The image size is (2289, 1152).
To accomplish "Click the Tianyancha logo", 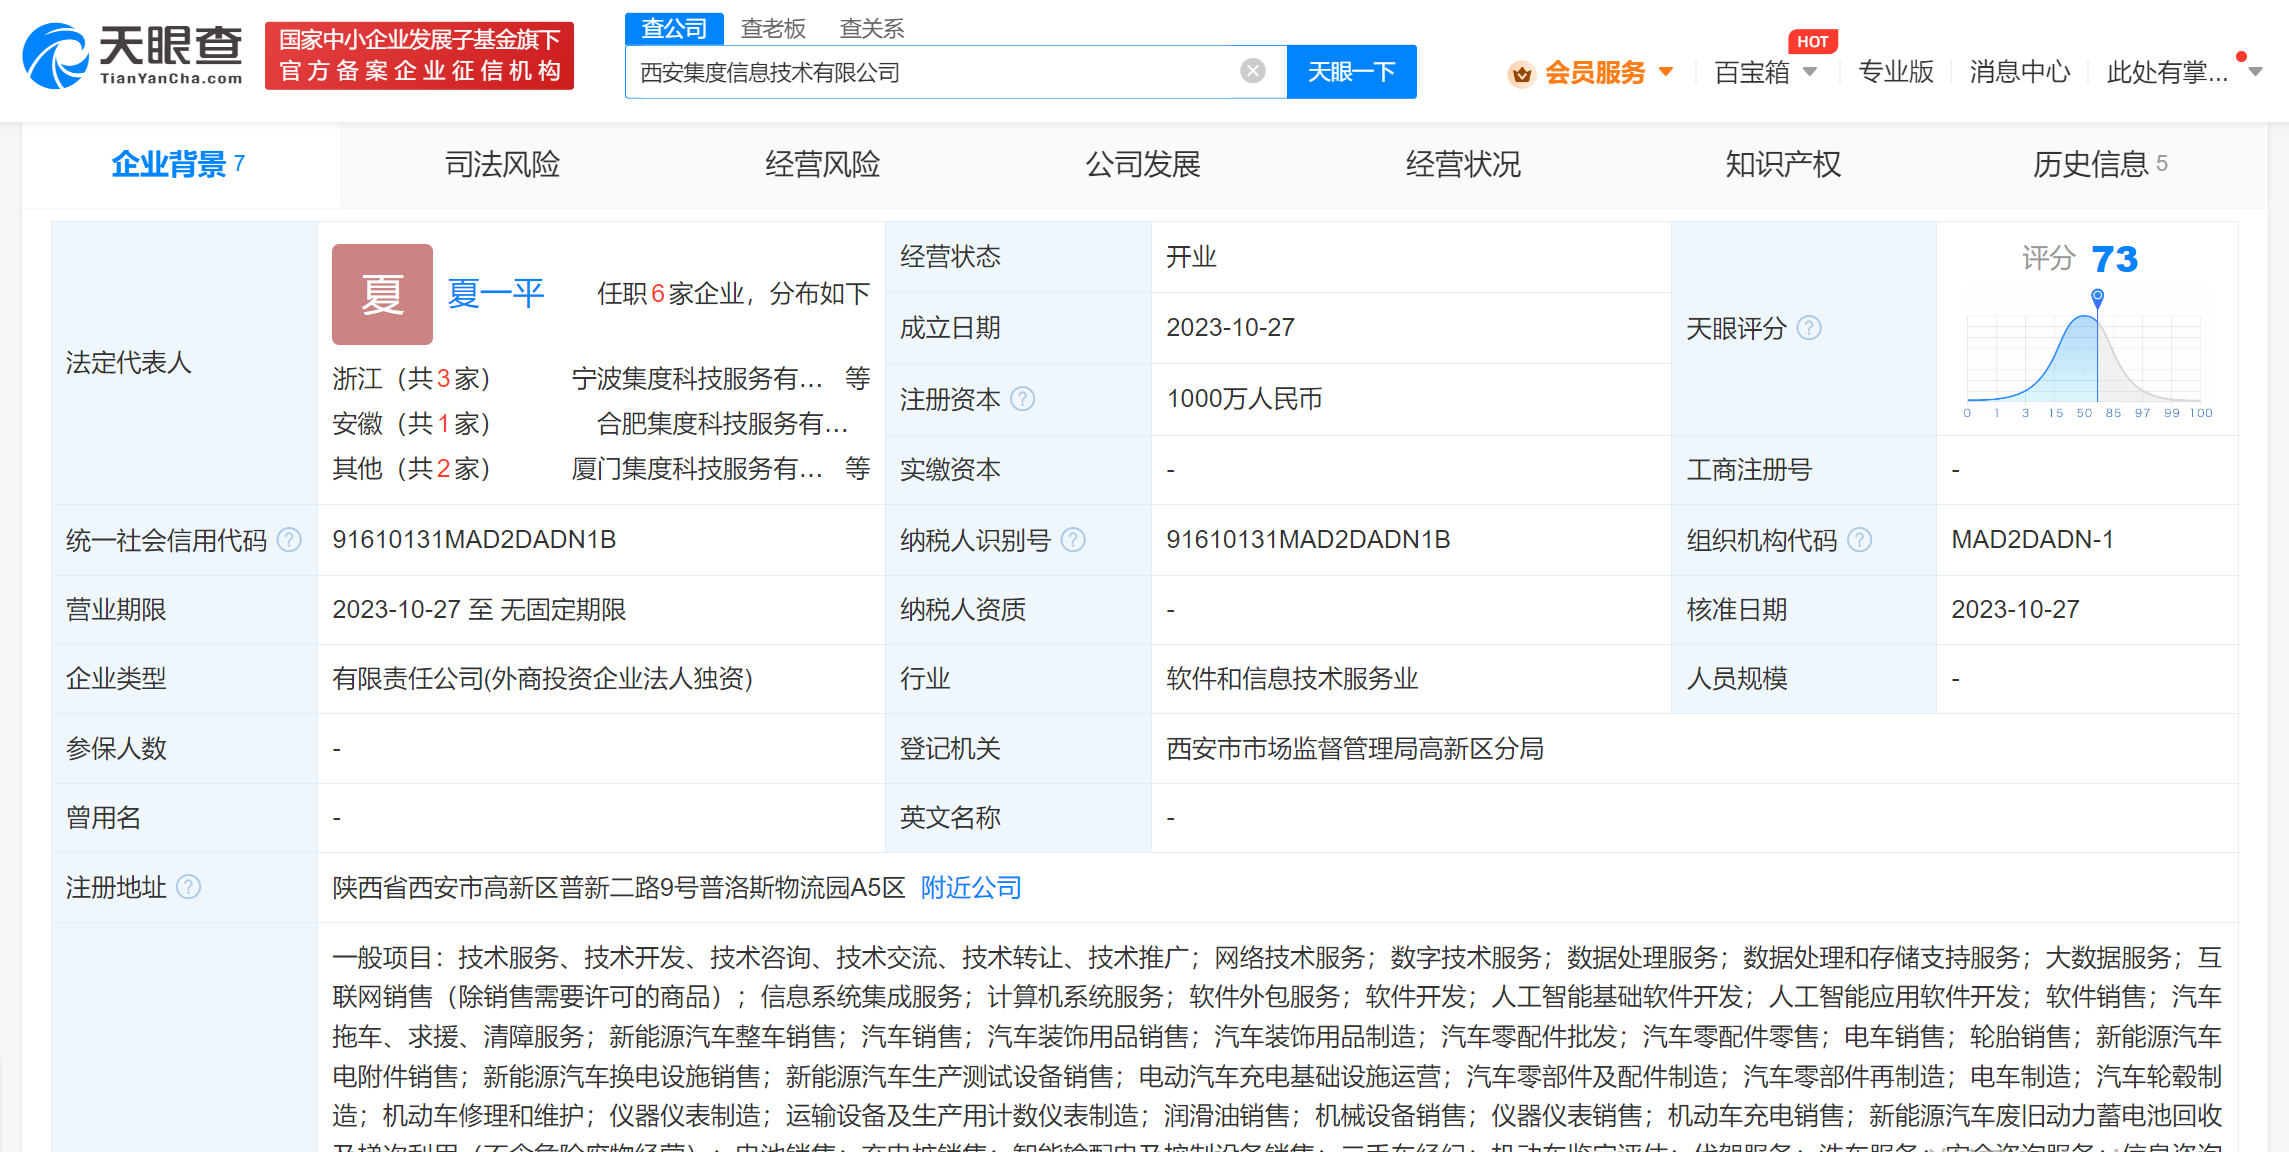I will 133,56.
